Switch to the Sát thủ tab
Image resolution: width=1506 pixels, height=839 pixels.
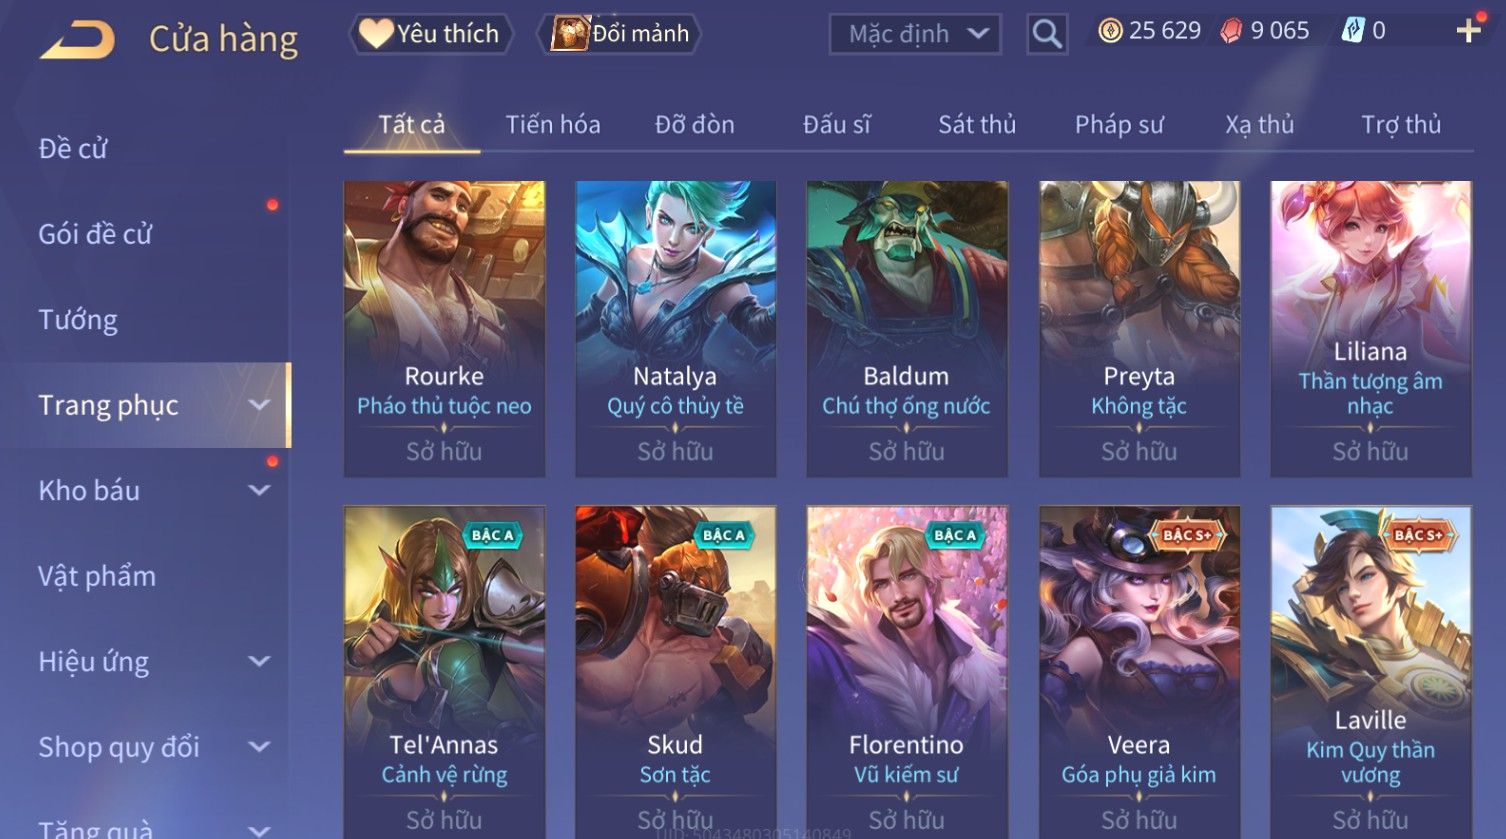(x=976, y=124)
